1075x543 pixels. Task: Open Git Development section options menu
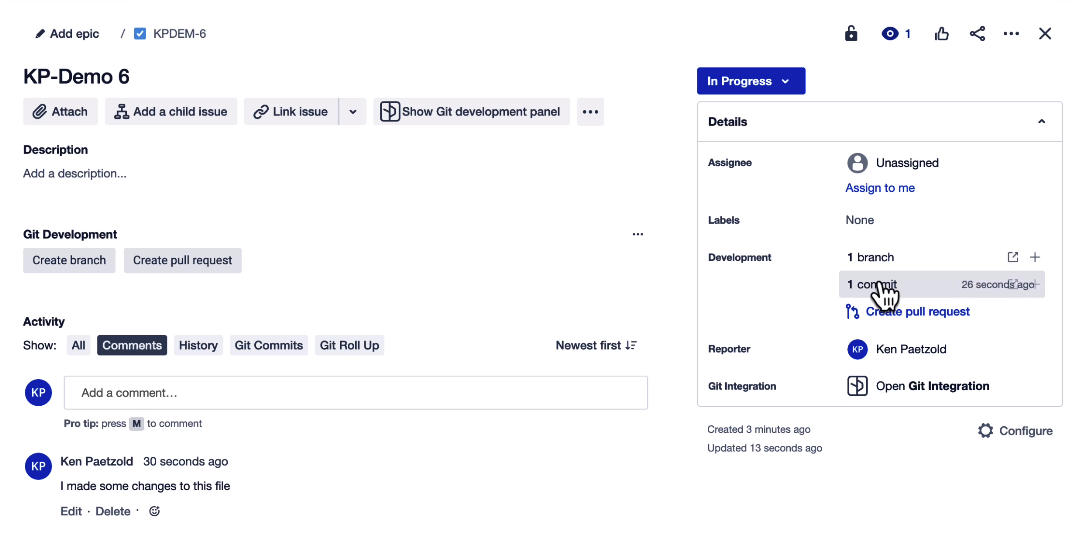pos(638,235)
